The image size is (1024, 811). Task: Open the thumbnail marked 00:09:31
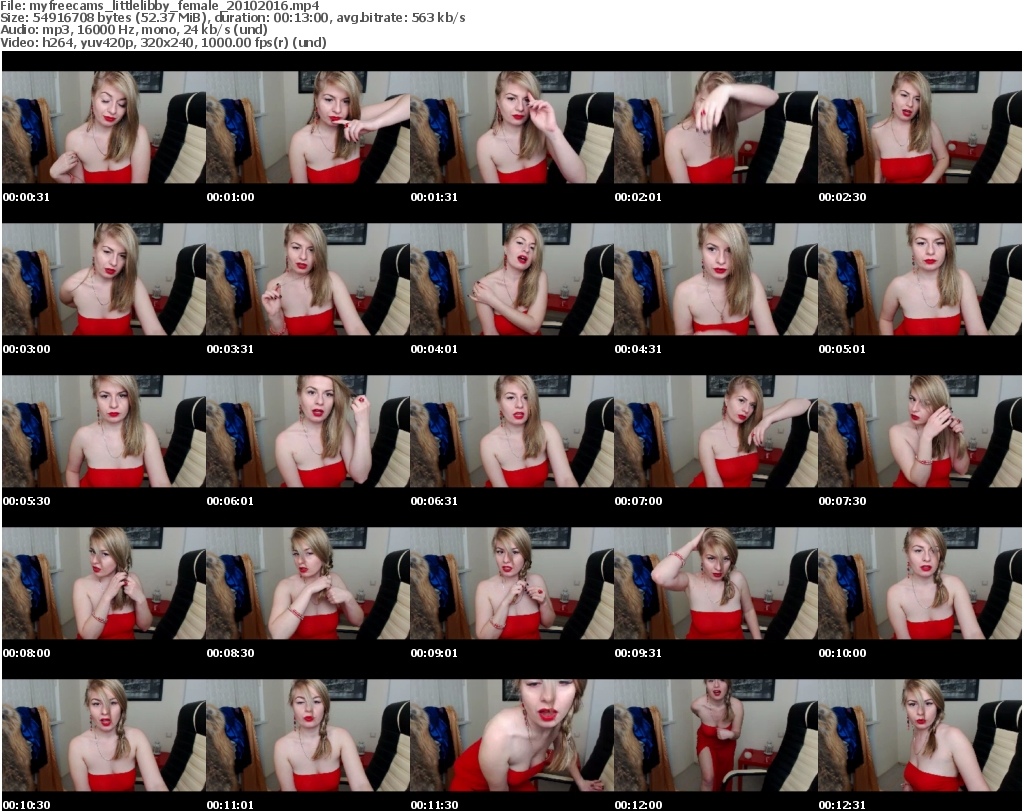point(716,583)
